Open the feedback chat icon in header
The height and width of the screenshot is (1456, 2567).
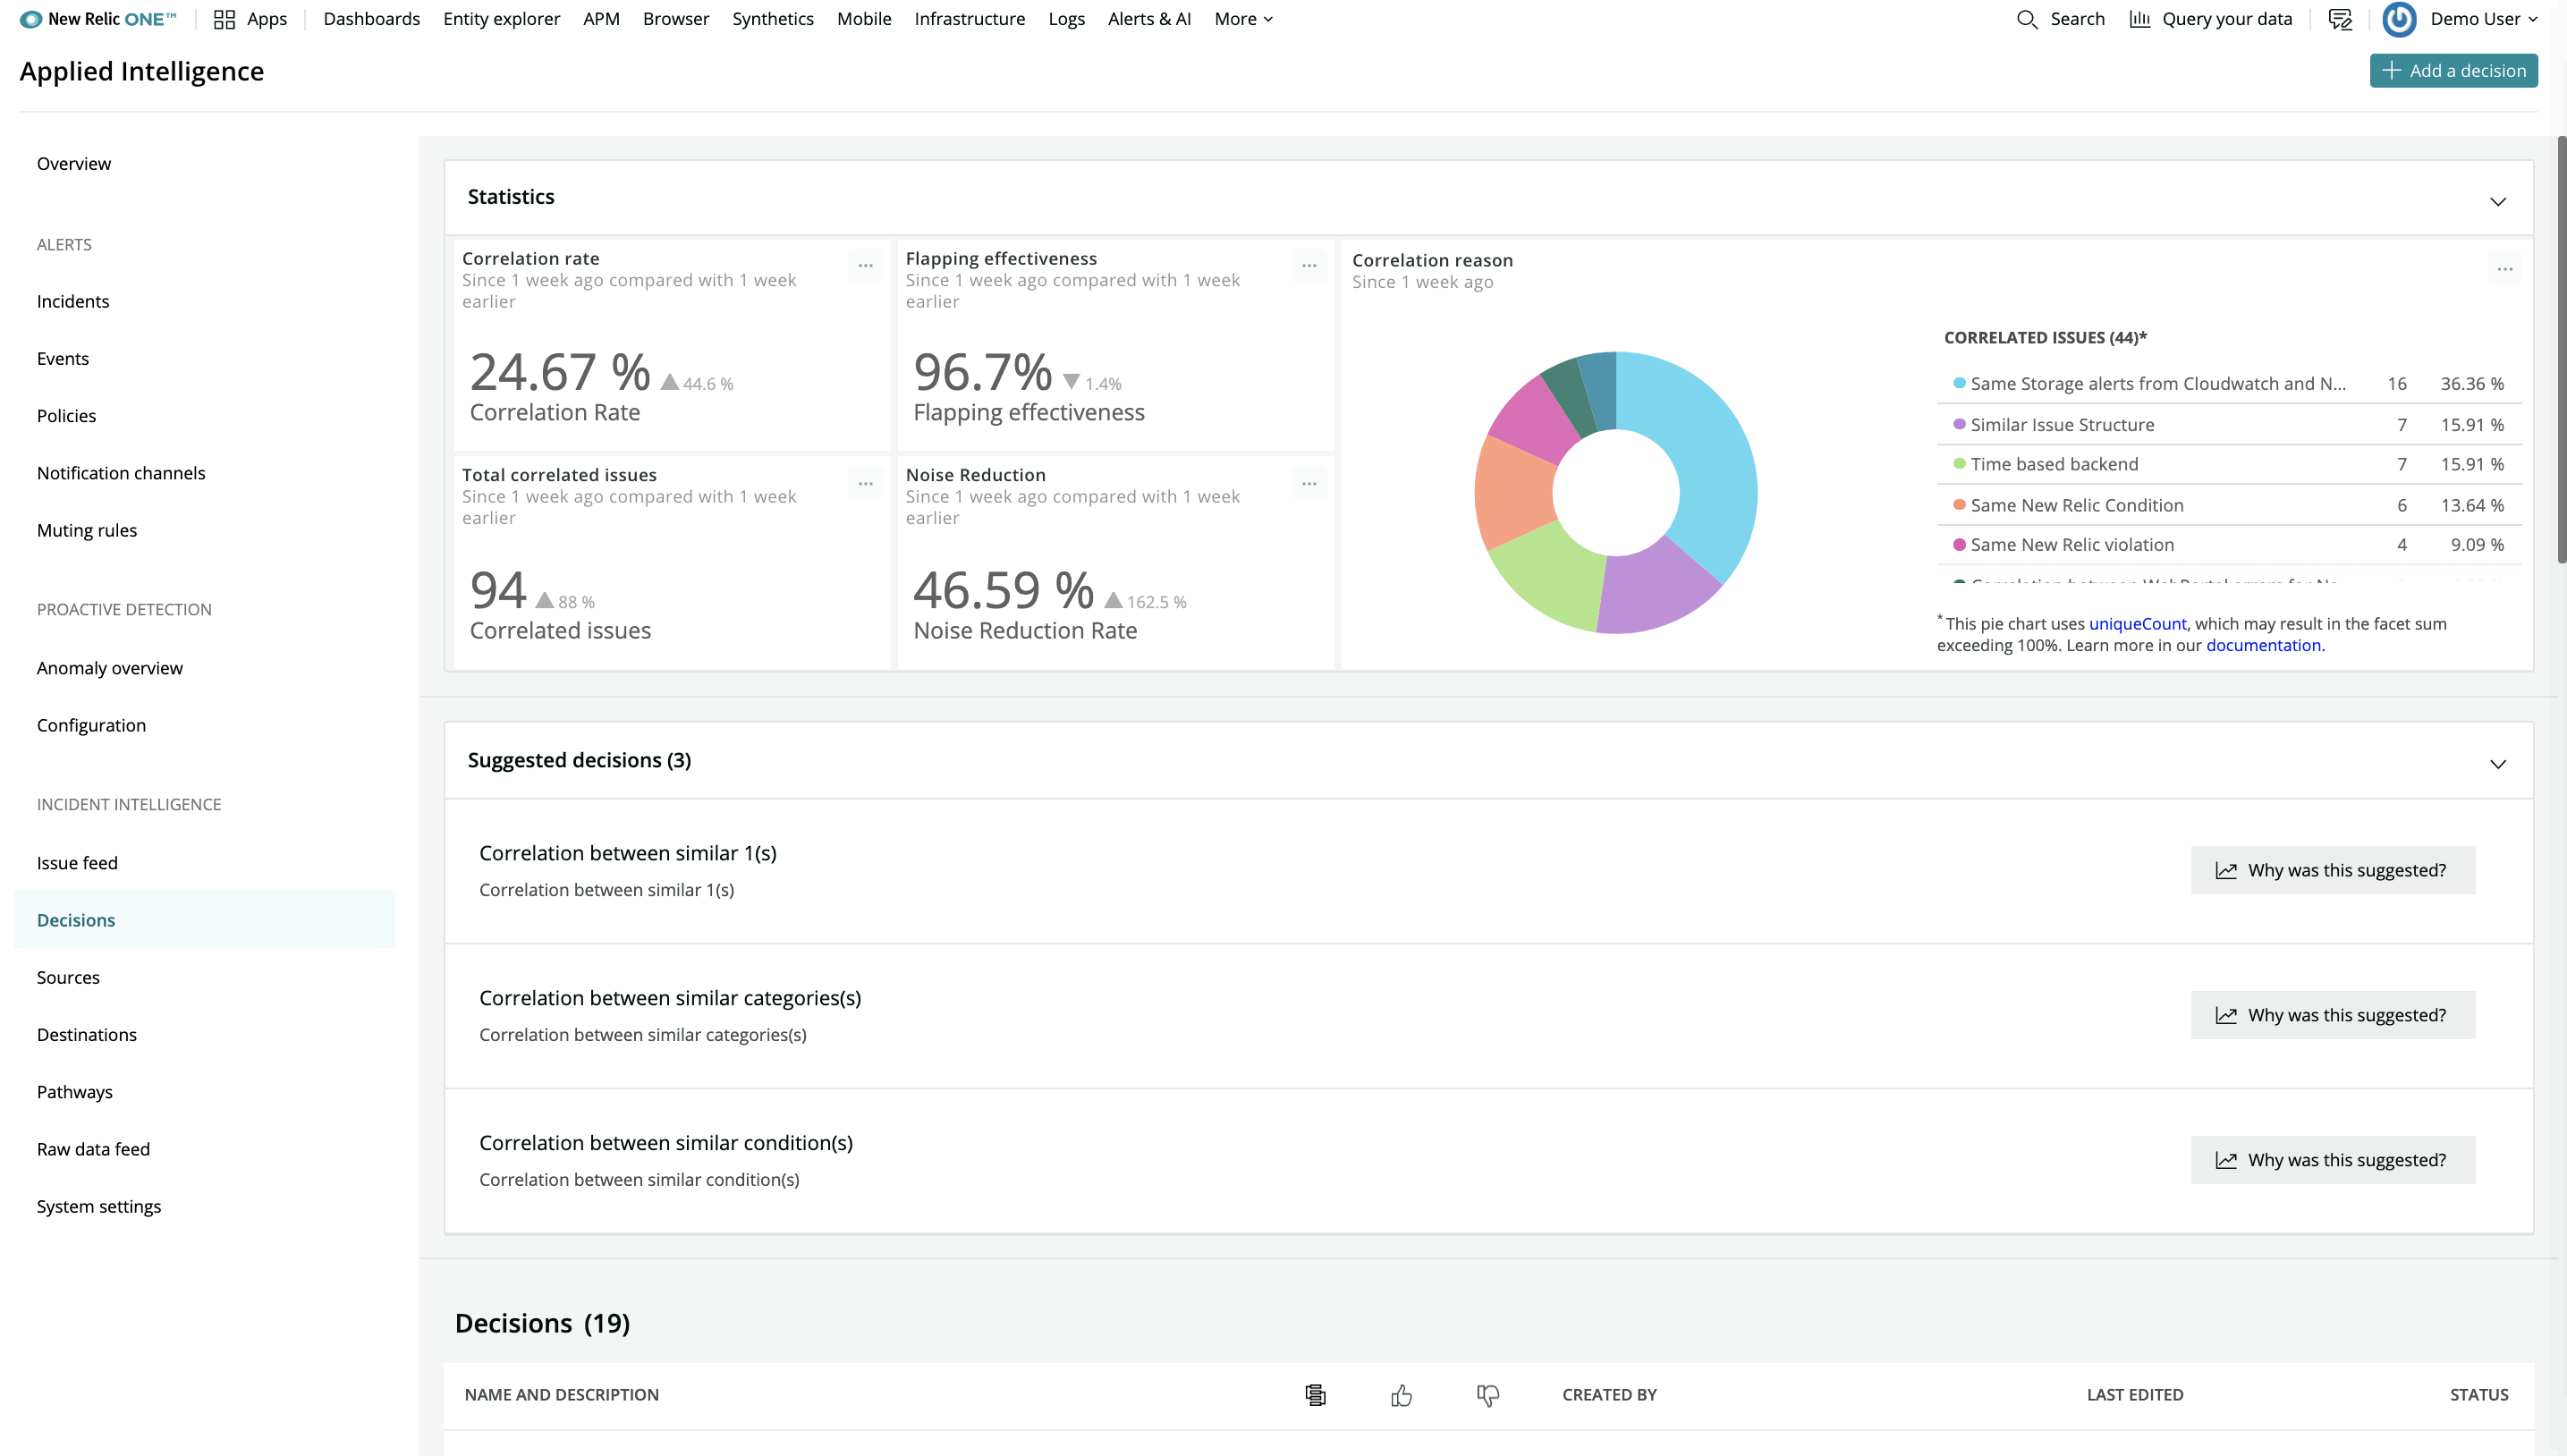pos(2340,19)
